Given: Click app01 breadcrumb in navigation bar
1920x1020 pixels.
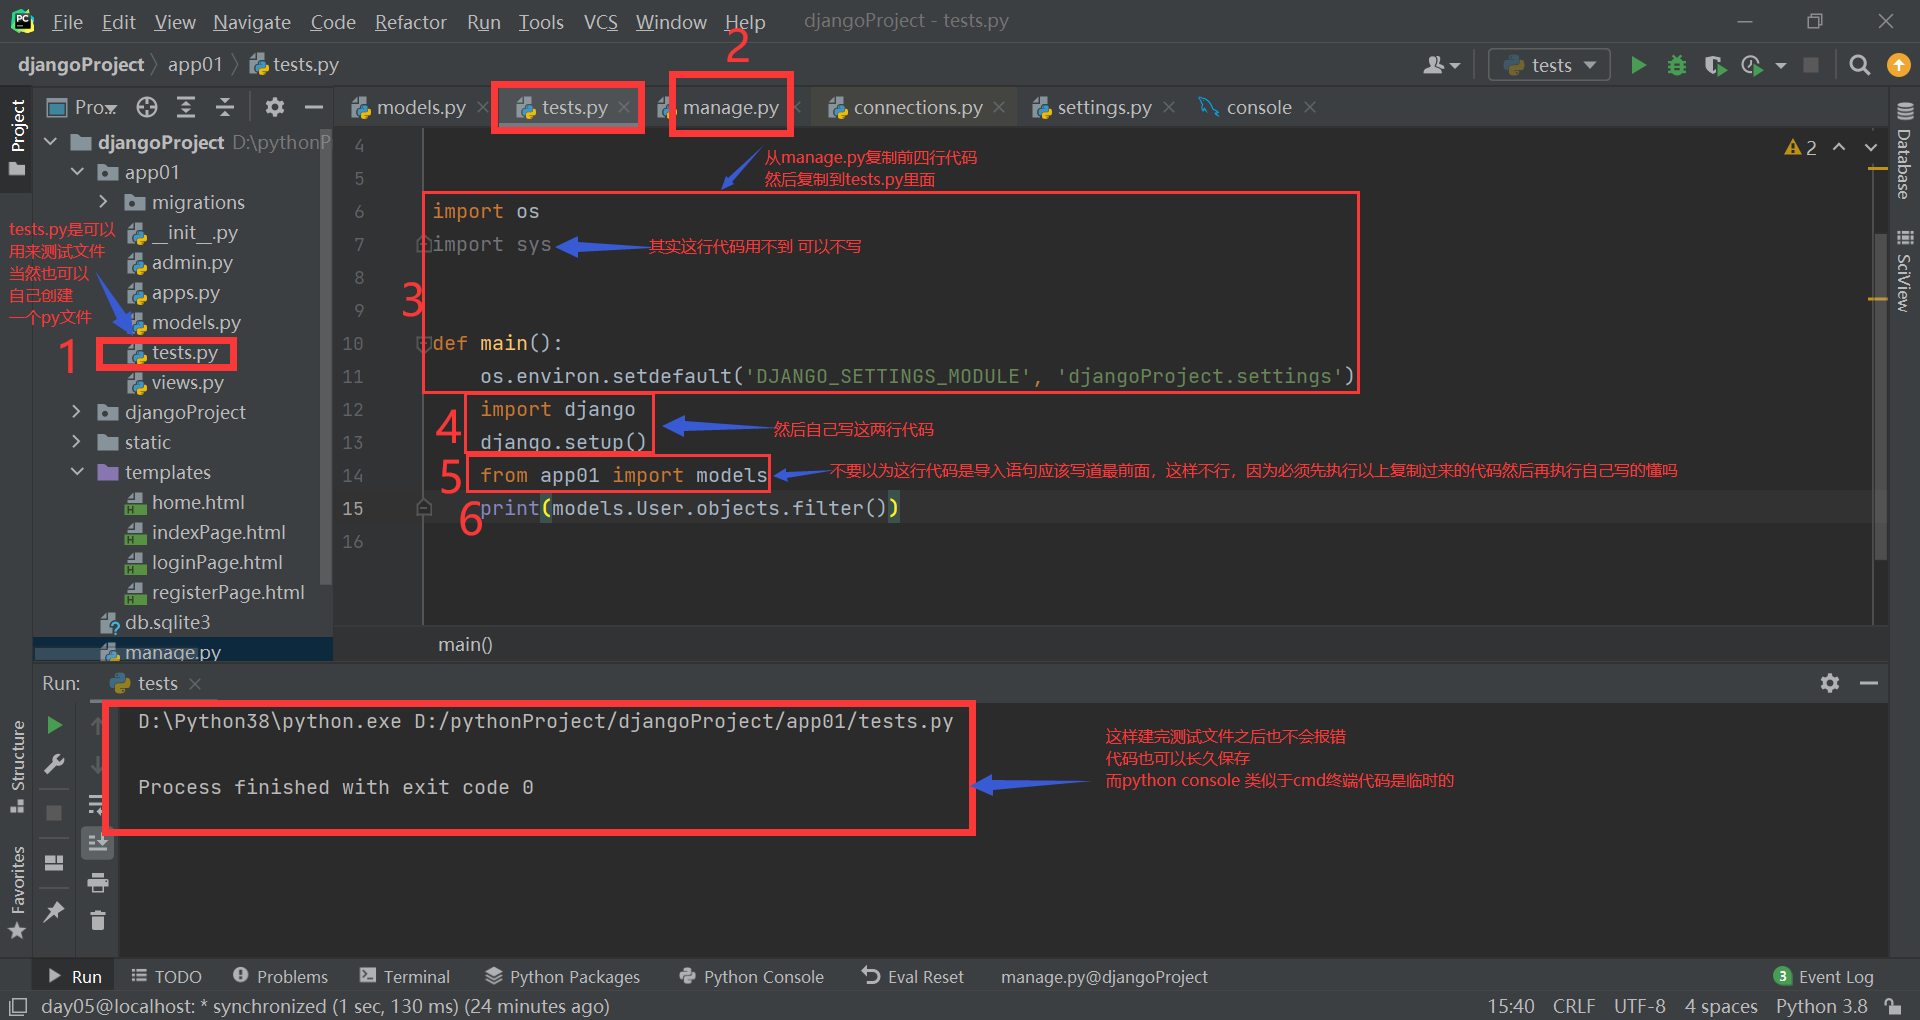Looking at the screenshot, I should [195, 65].
